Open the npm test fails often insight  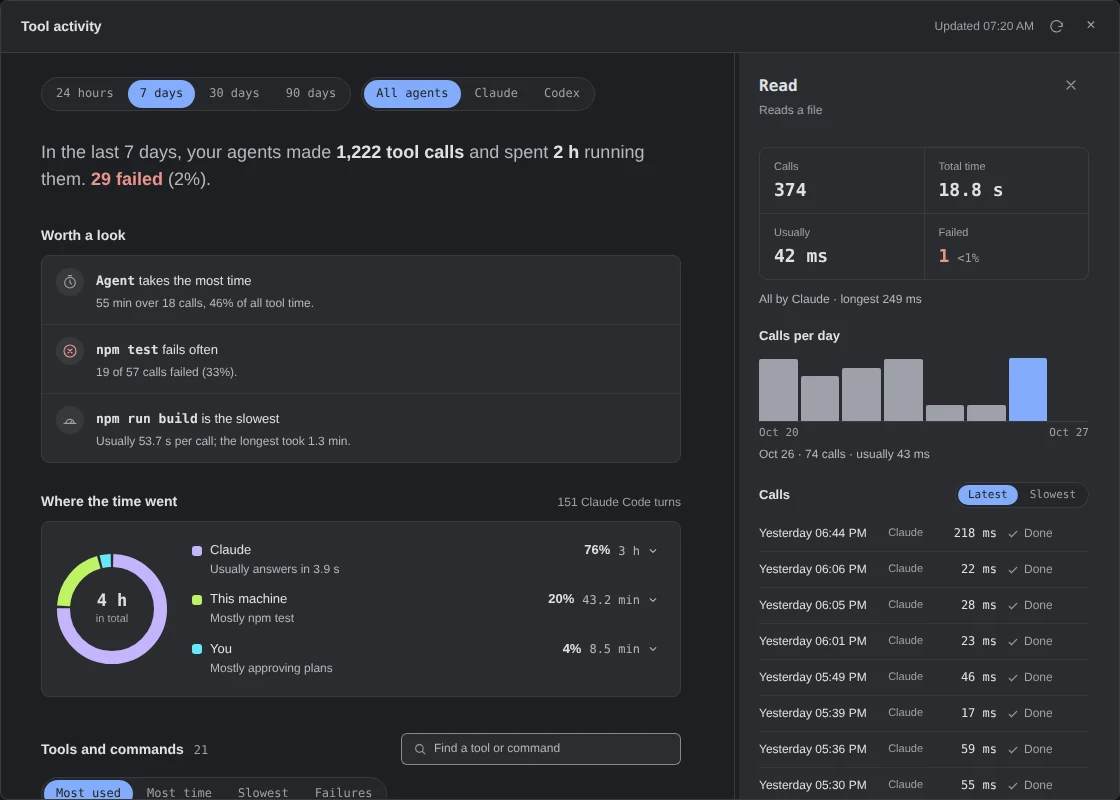point(361,359)
